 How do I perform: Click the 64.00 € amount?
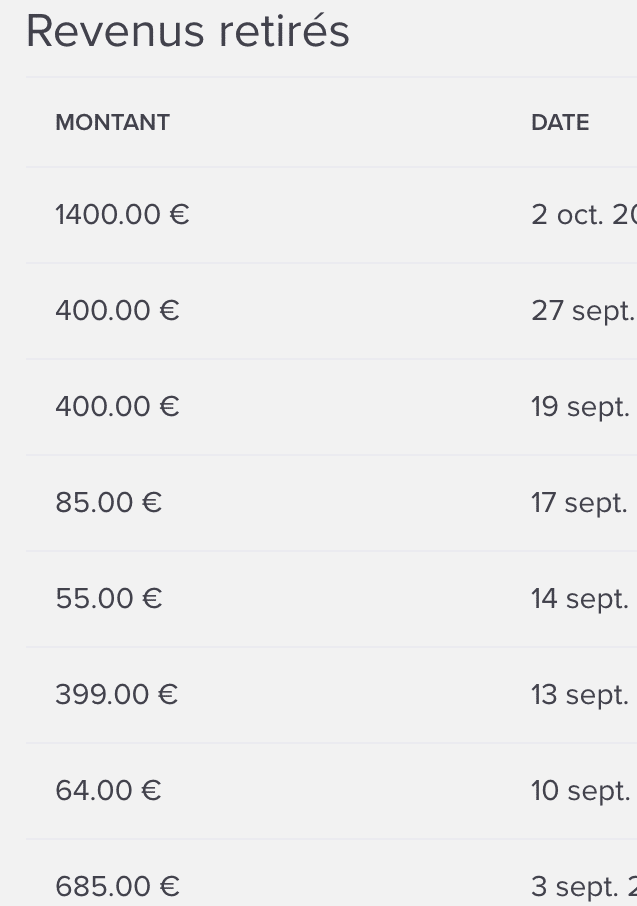pyautogui.click(x=108, y=791)
